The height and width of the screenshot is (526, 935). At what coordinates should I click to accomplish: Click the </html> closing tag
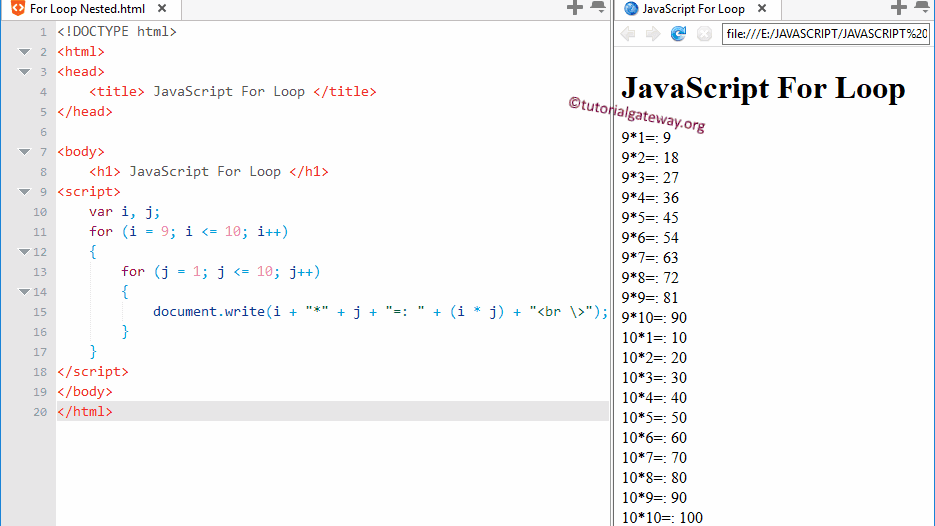85,411
